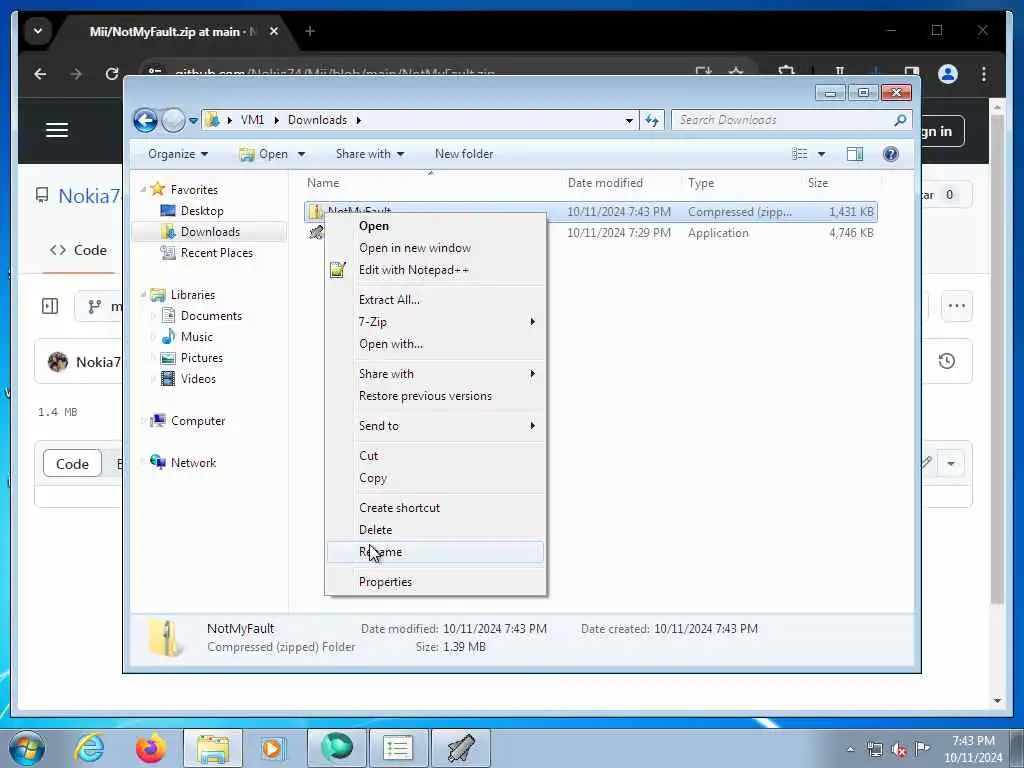
Task: Click the search magnifier icon in Explorer
Action: tap(900, 120)
